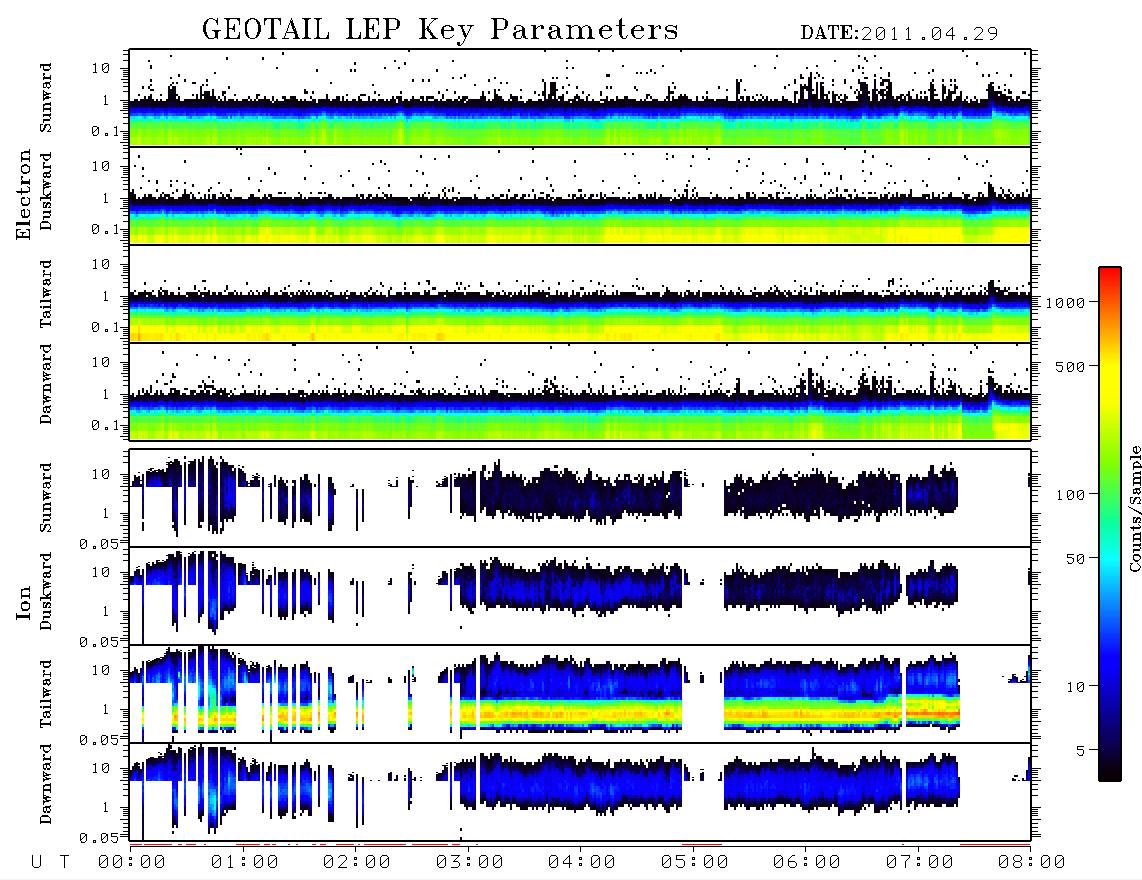The image size is (1142, 880).
Task: Click the GEOTAIL LEP Key Parameters title
Action: (440, 30)
